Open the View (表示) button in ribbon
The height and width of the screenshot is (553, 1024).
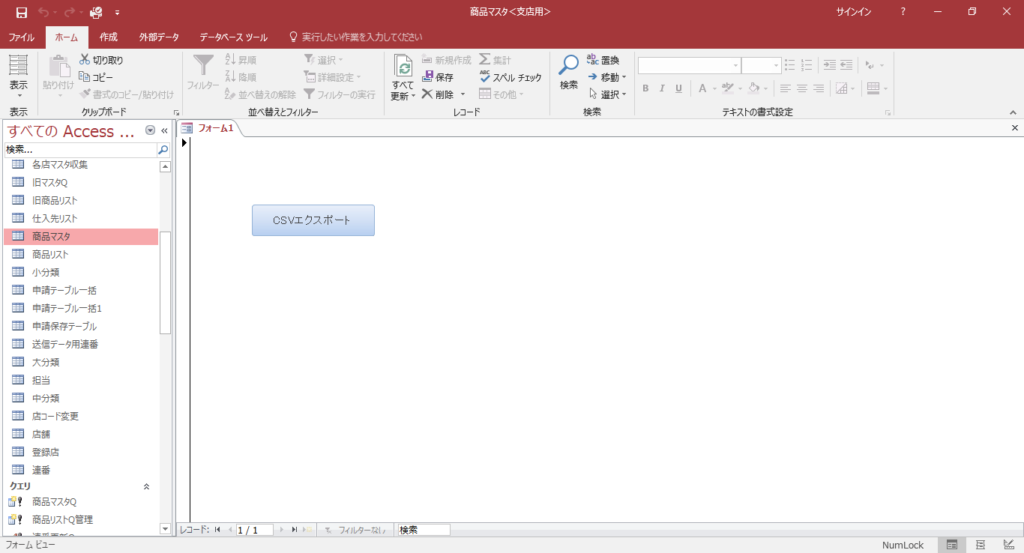[x=18, y=77]
